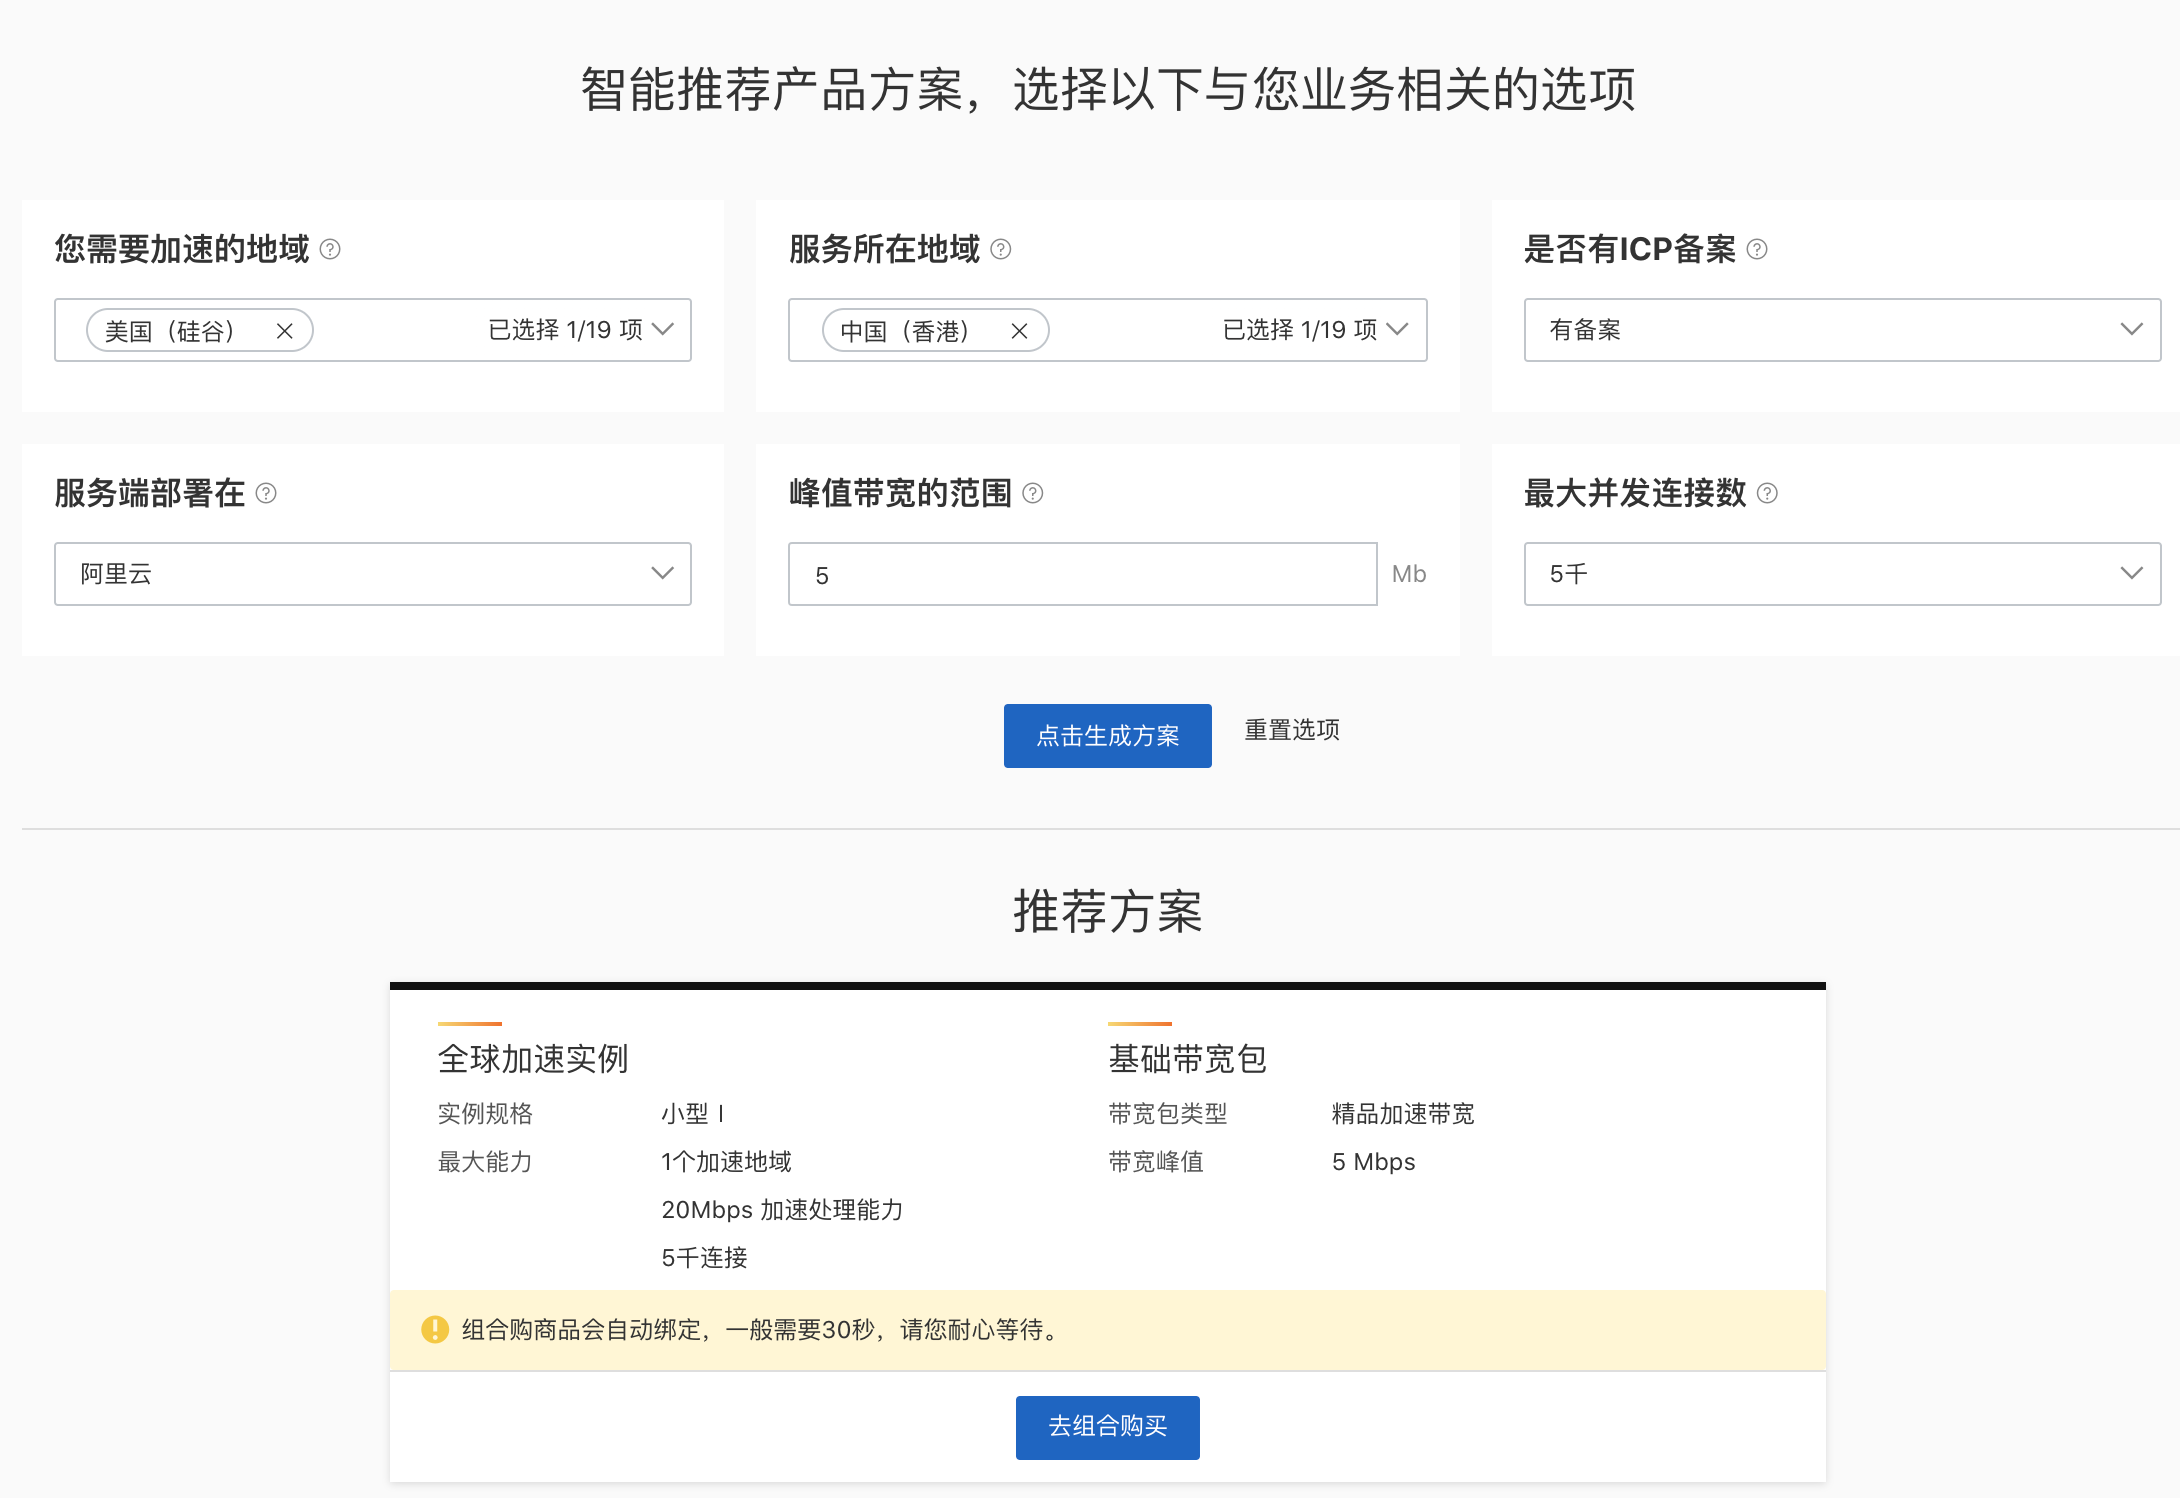This screenshot has height=1498, width=2180.
Task: Click the 带宽峰值 label
Action: click(1156, 1162)
